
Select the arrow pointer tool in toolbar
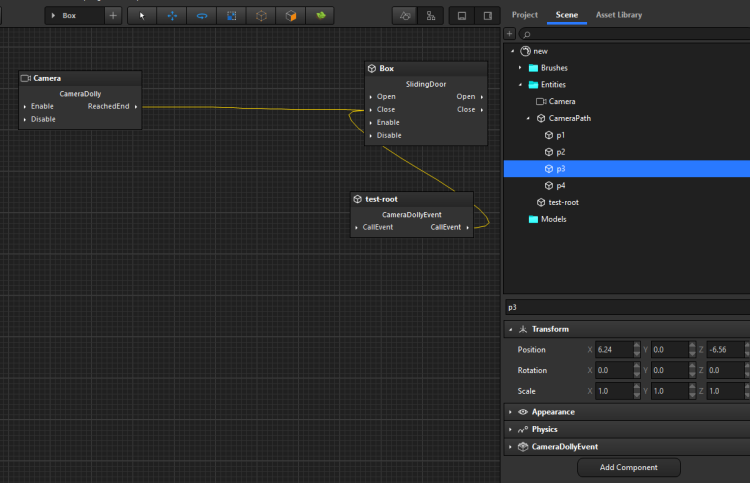point(142,16)
